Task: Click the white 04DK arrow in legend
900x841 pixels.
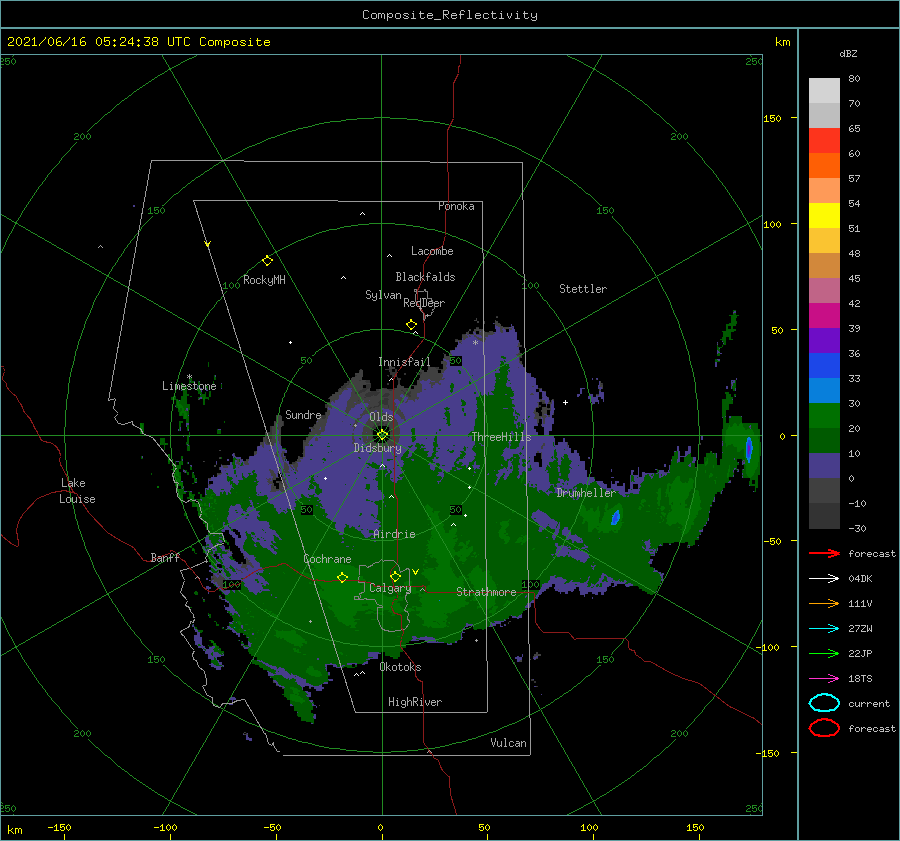Action: tap(824, 578)
